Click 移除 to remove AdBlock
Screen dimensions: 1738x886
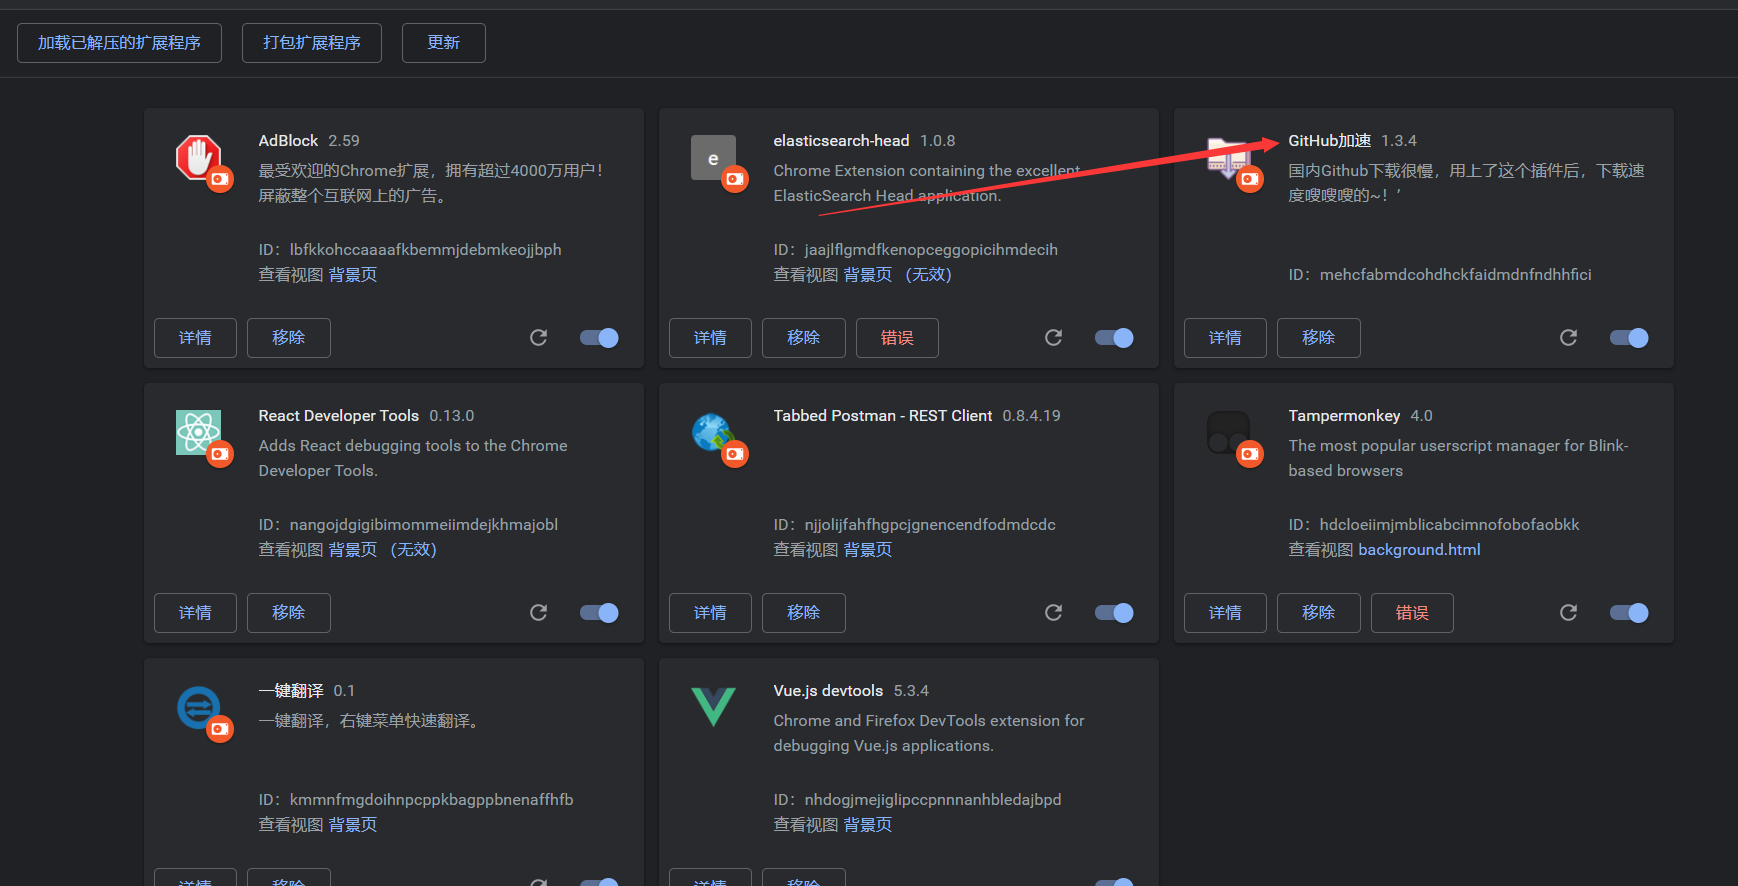click(x=289, y=338)
